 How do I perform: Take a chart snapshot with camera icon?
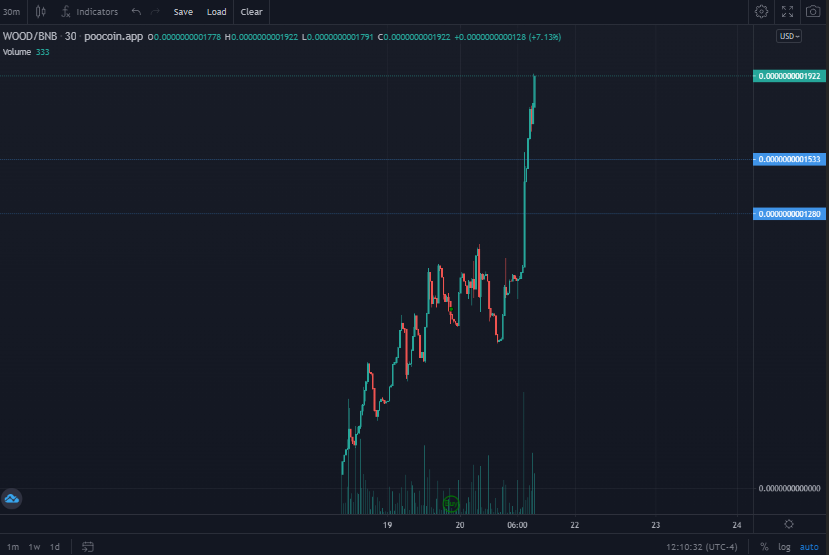(x=813, y=12)
